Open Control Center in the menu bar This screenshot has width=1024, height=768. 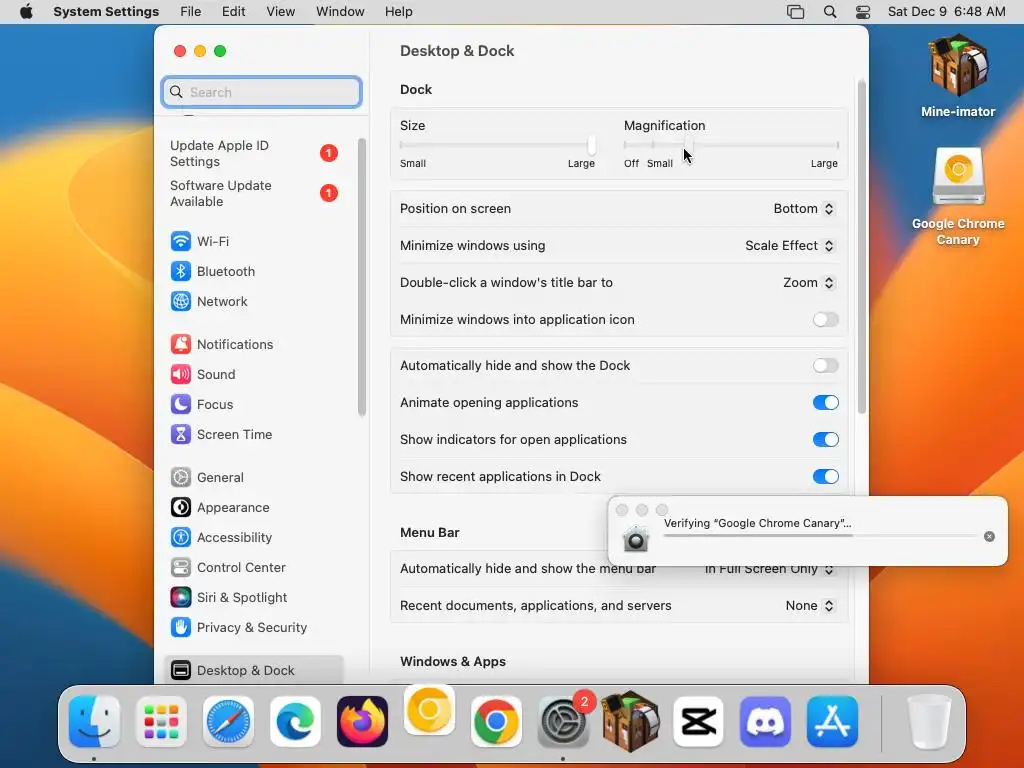(x=863, y=12)
